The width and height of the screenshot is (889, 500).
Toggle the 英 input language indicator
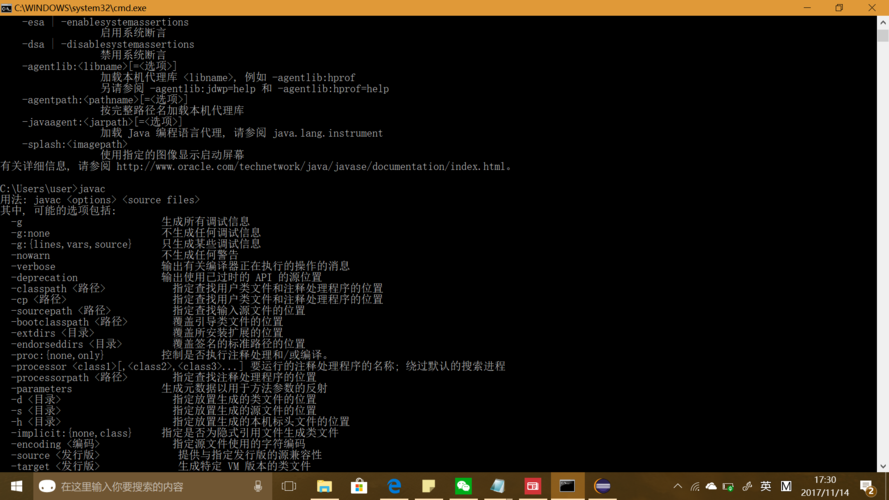point(766,486)
